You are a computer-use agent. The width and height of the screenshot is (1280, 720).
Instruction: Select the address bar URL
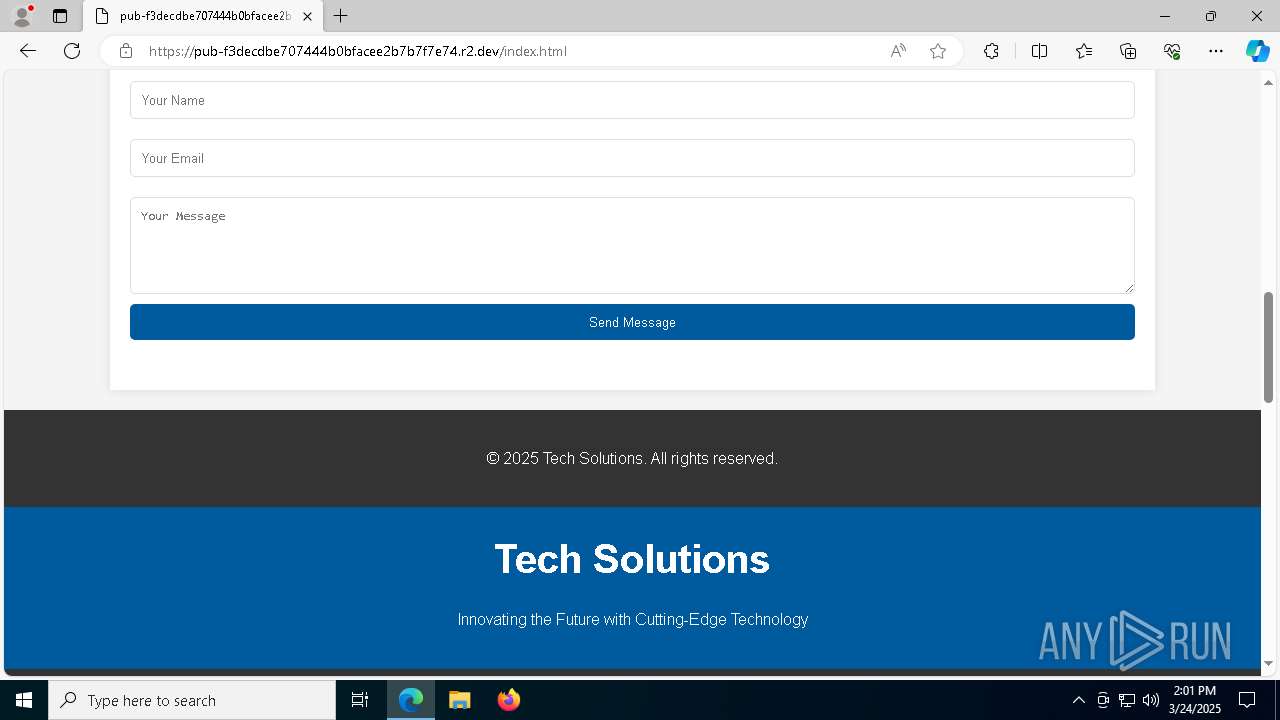click(358, 51)
